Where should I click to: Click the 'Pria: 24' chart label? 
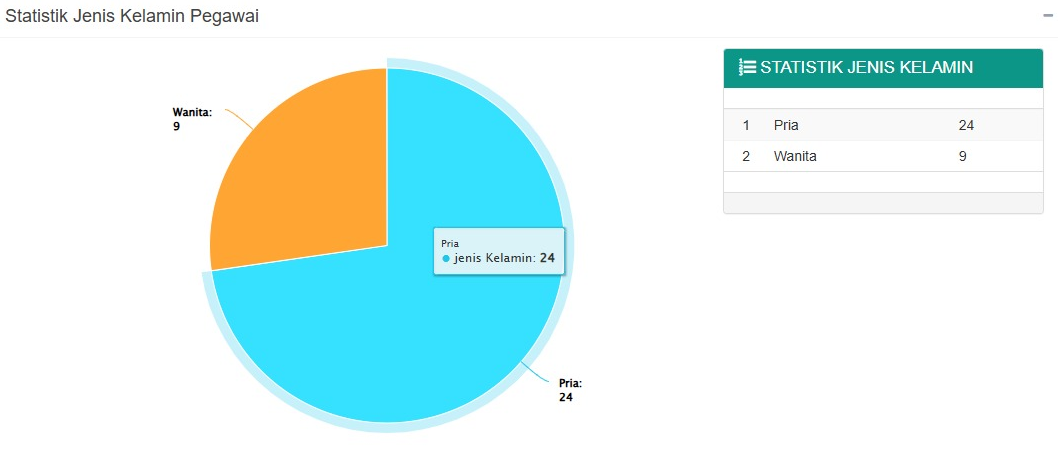point(570,390)
